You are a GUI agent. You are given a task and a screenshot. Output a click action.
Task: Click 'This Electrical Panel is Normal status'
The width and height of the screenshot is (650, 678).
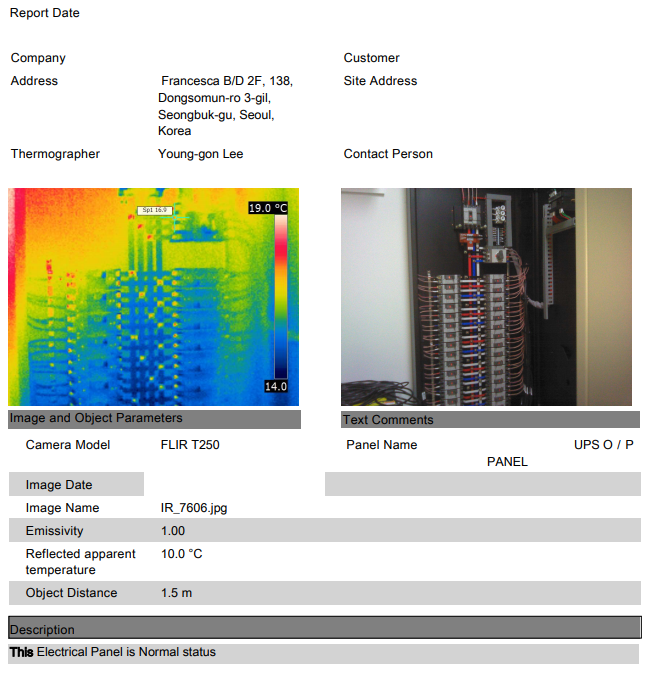click(113, 652)
